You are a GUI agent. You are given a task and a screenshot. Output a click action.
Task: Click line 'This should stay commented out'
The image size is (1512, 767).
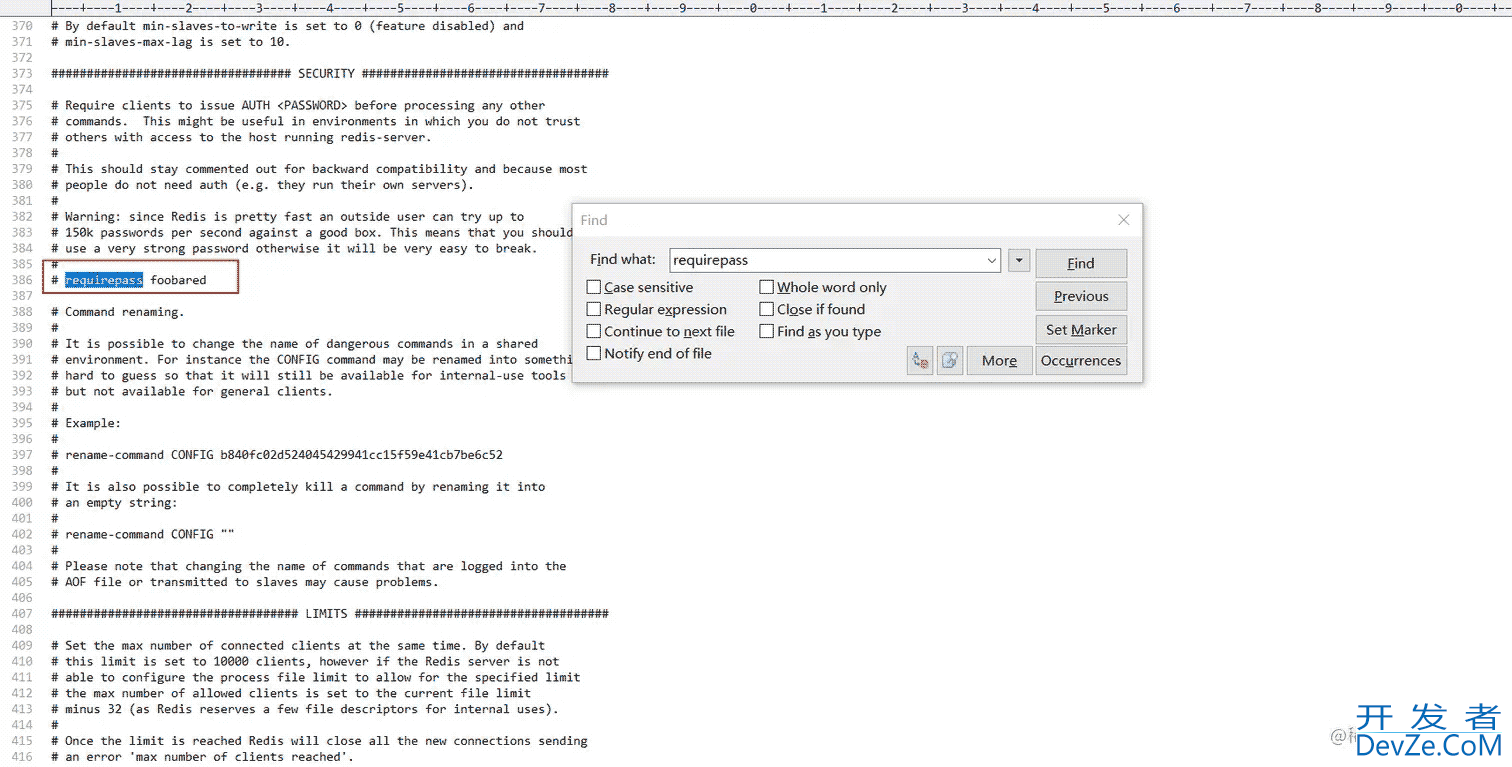coord(319,169)
